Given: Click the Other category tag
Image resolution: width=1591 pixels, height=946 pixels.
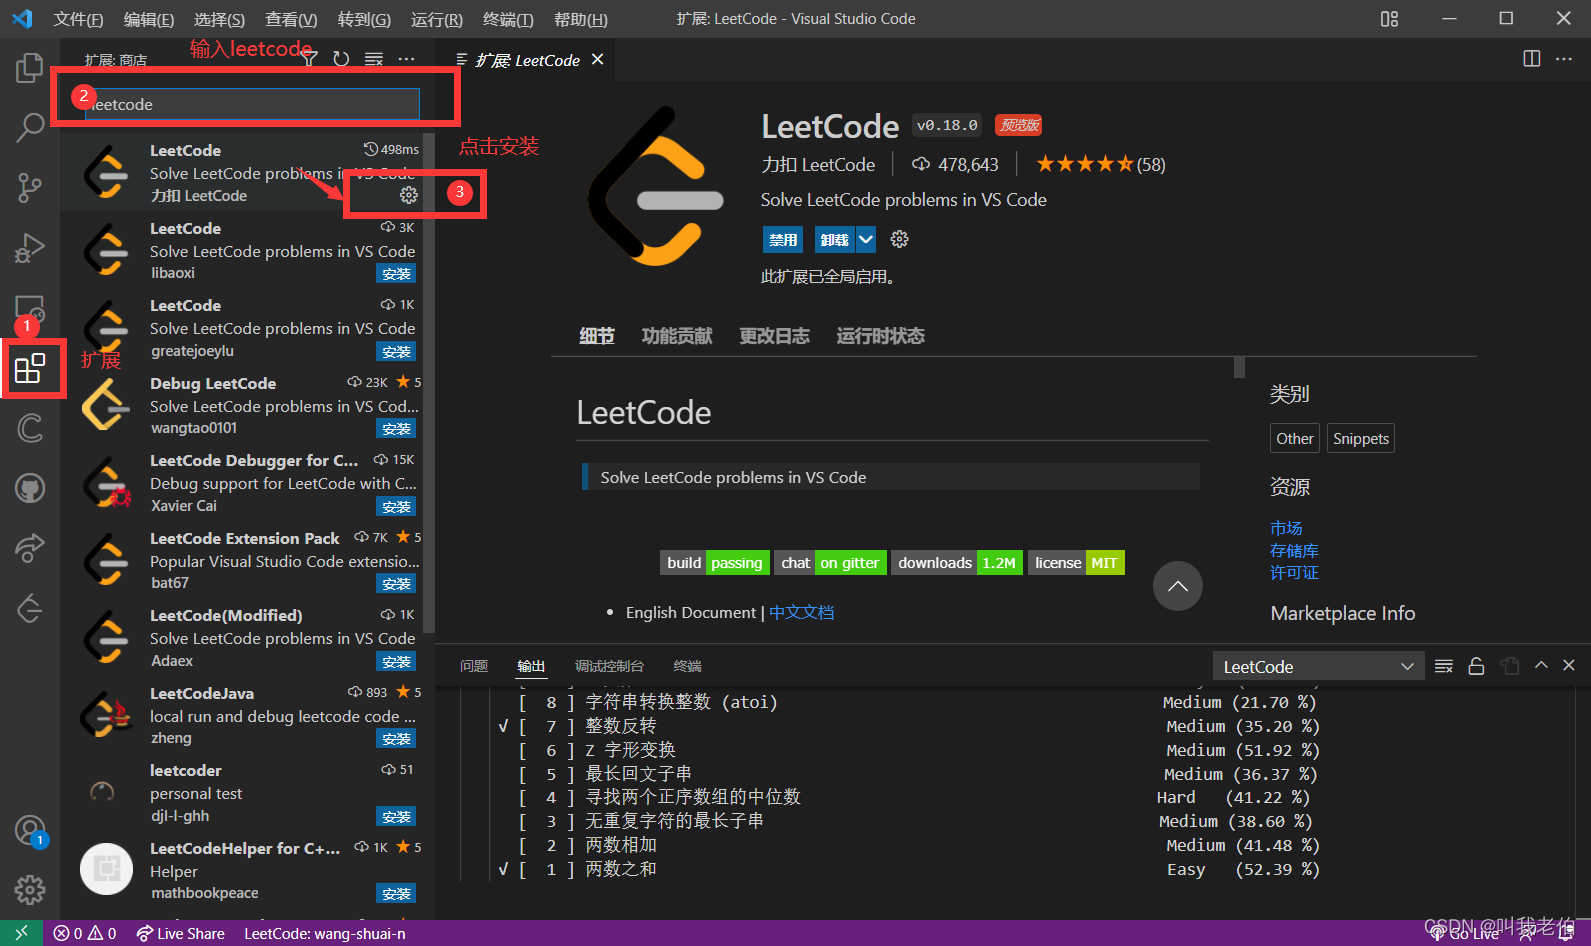Looking at the screenshot, I should [1295, 438].
